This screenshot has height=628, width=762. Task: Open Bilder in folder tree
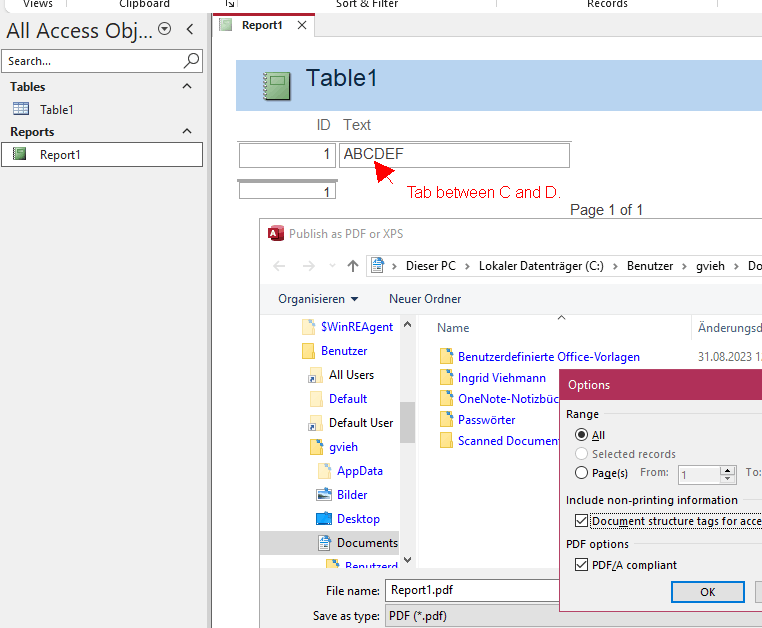tap(342, 495)
